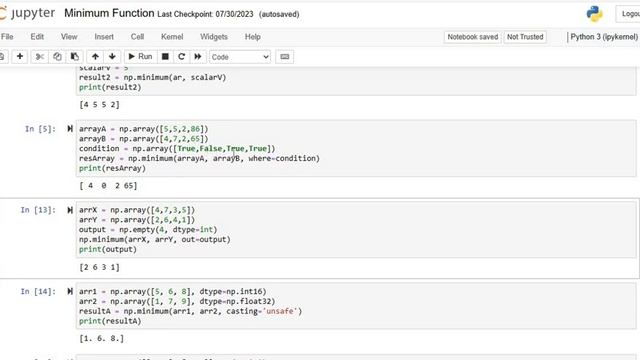Open the command palette keyboard icon
The width and height of the screenshot is (640, 360).
[285, 57]
